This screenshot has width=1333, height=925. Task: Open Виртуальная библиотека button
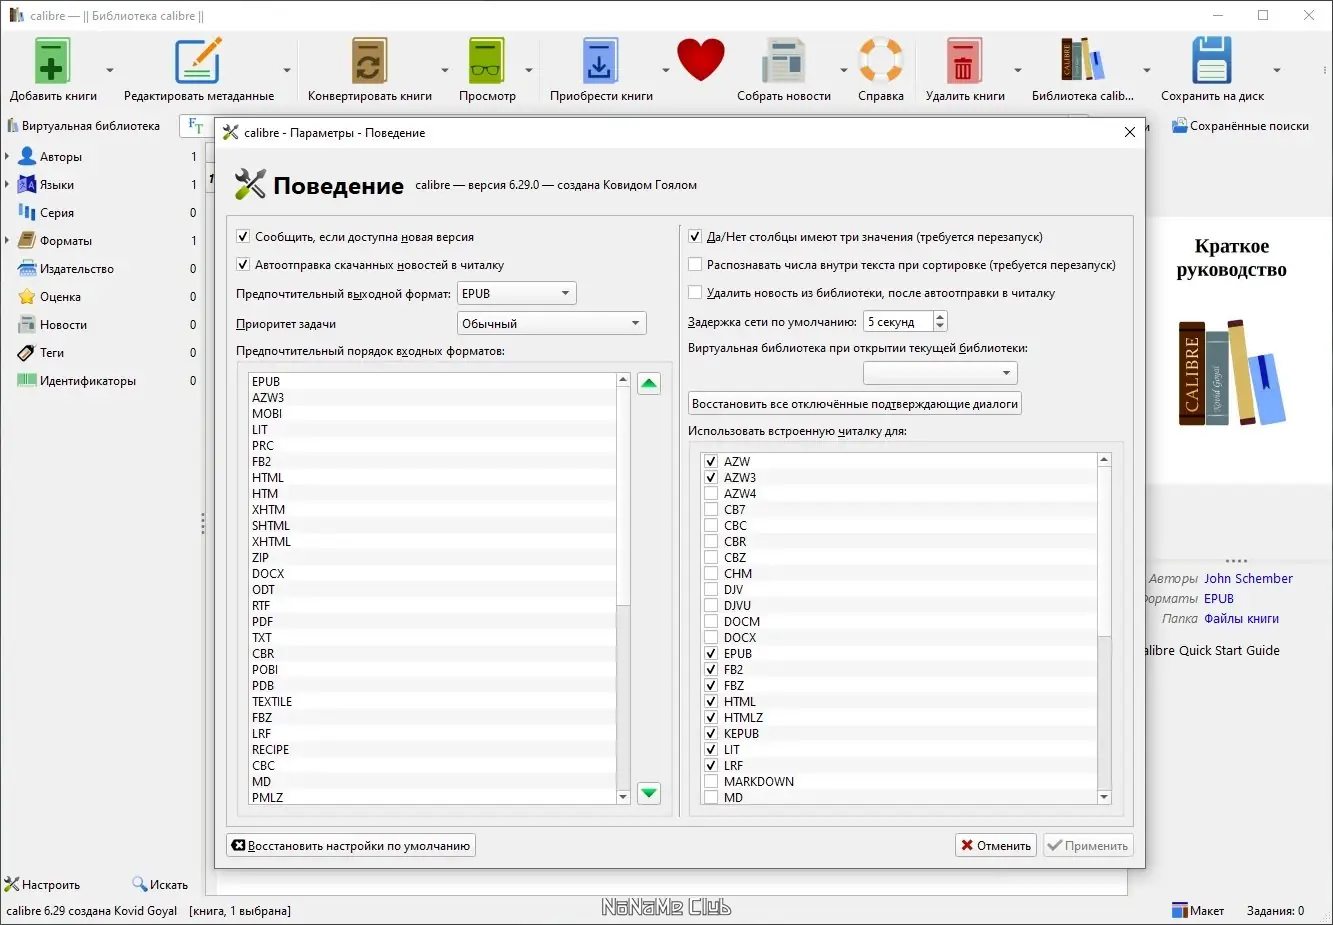tap(84, 126)
